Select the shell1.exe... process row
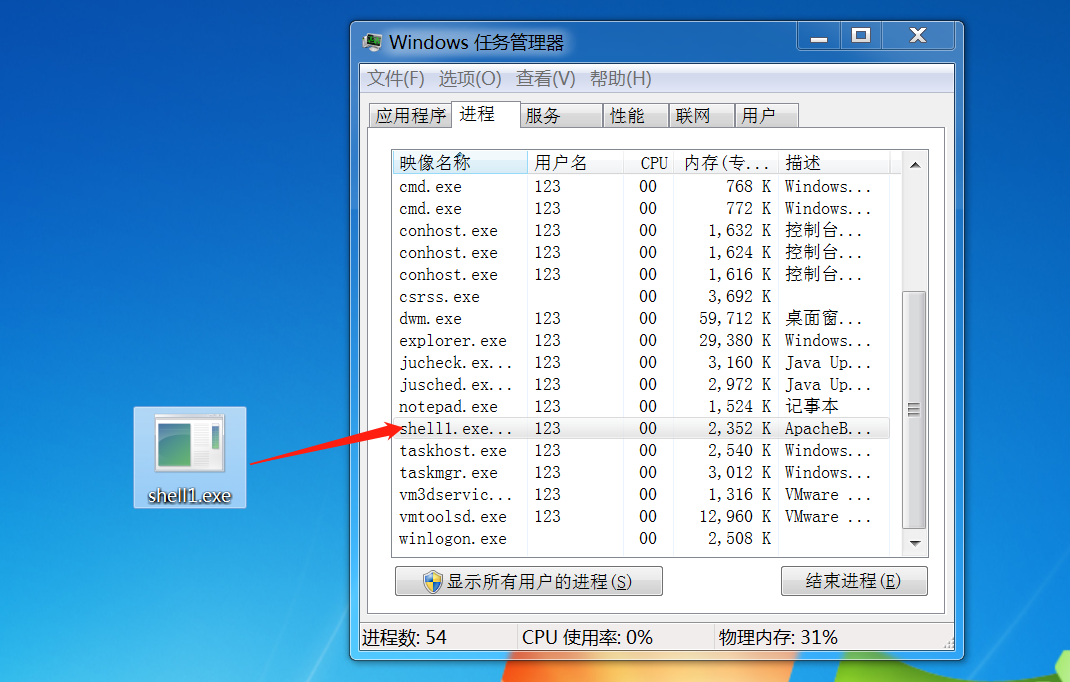The height and width of the screenshot is (682, 1070). [641, 428]
